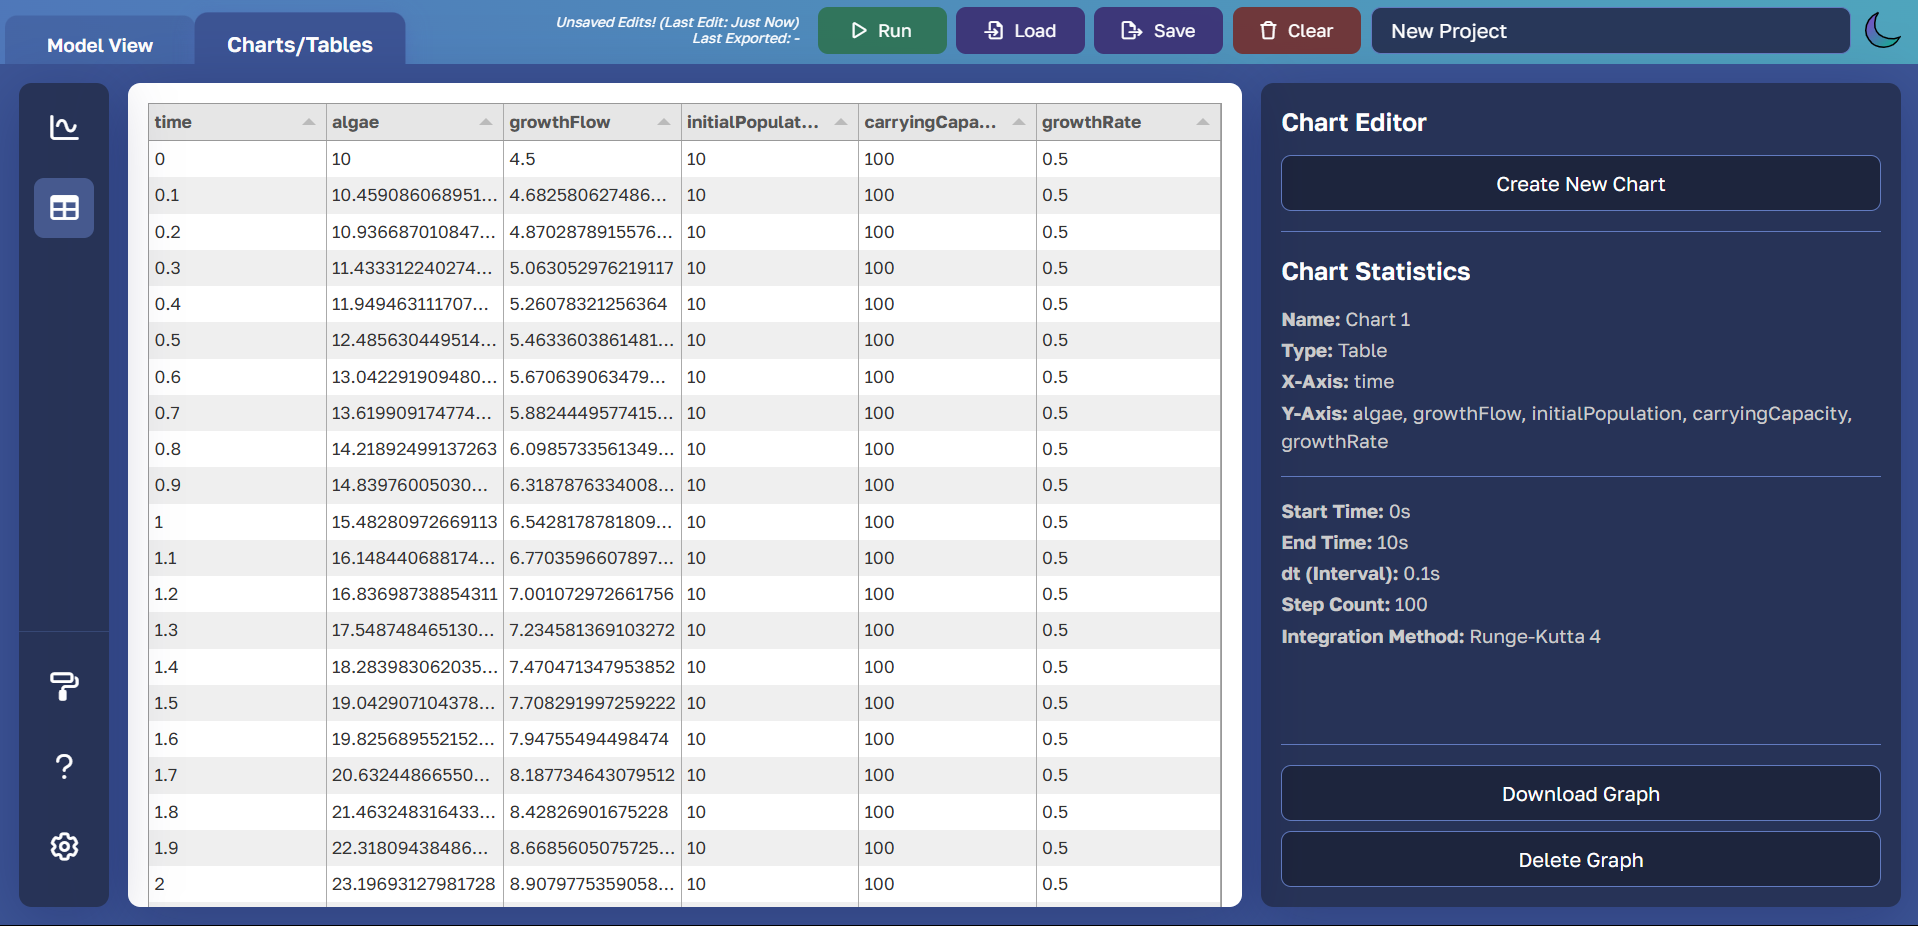Toggle dark mode moon icon
The width and height of the screenshot is (1918, 926).
pos(1882,30)
